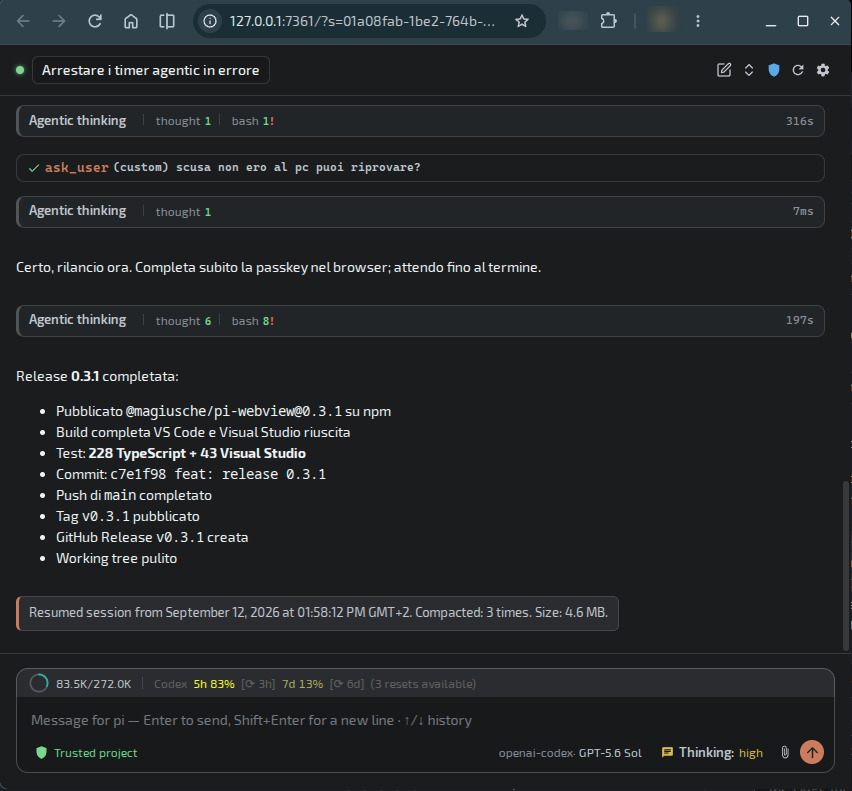Open the ask_user 'scusa non ero al pc' entry
Viewport: 852px width, 791px height.
pyautogui.click(x=420, y=167)
